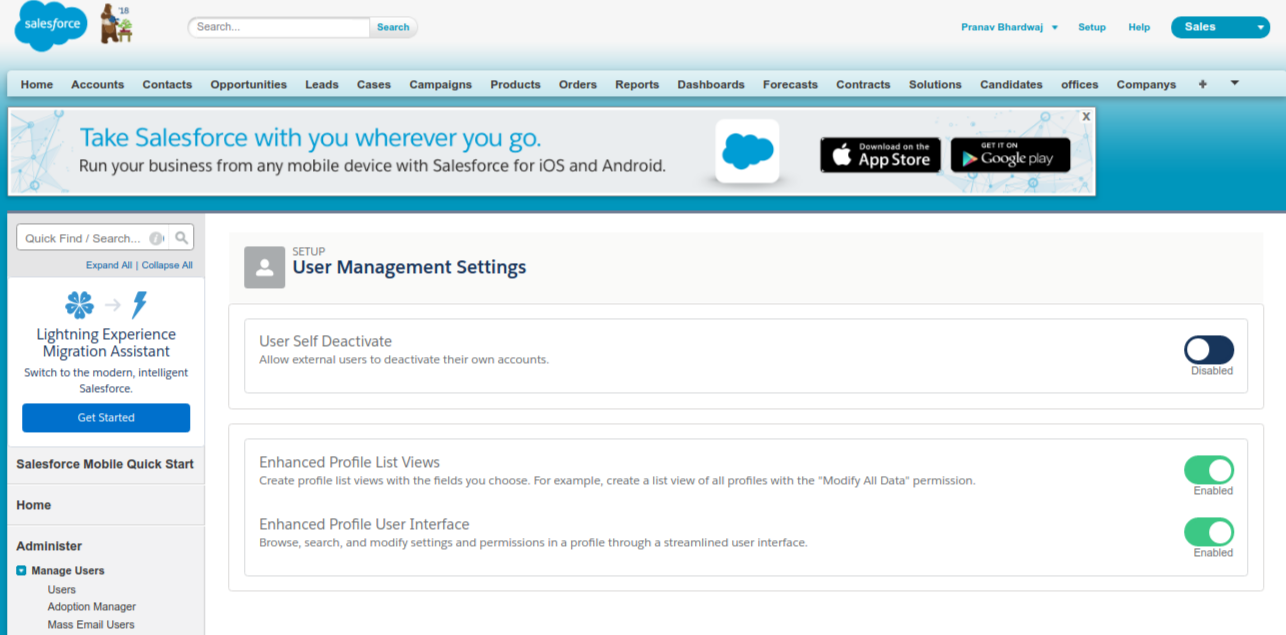Viewport: 1286px width, 635px height.
Task: Focus the top Search input field
Action: click(x=279, y=27)
